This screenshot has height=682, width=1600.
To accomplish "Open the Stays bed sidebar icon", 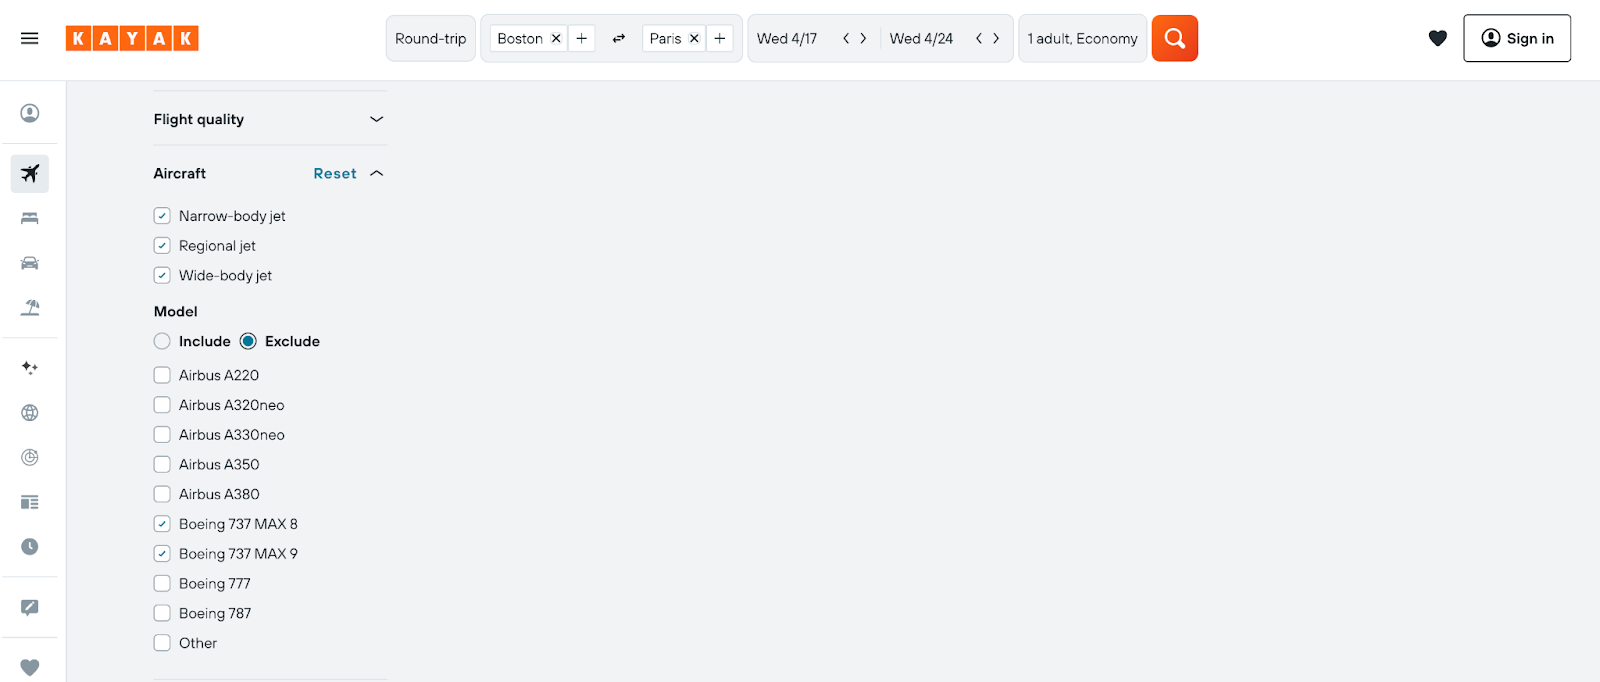I will pos(30,218).
